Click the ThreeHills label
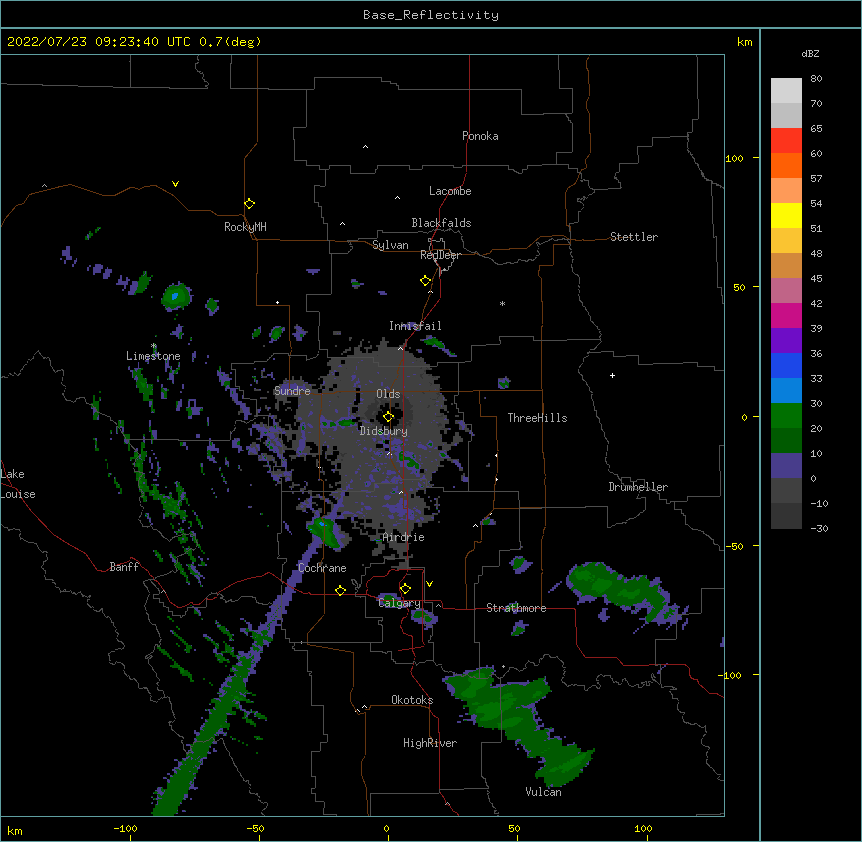Viewport: 862px width, 842px height. (x=537, y=418)
